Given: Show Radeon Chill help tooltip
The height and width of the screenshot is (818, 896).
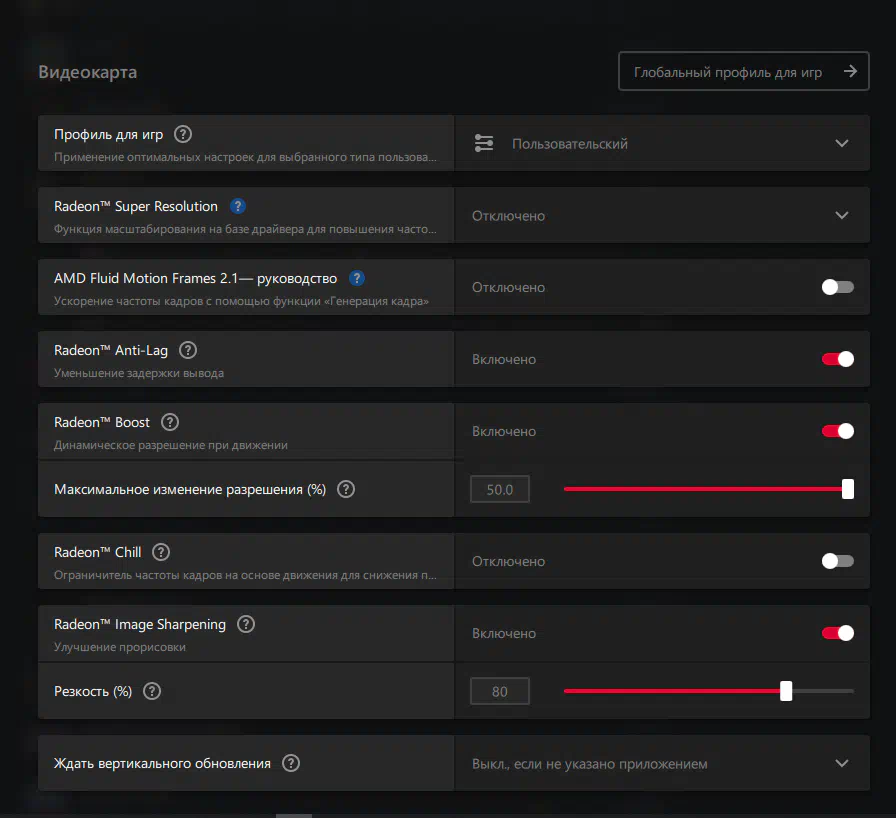Looking at the screenshot, I should click(x=161, y=552).
